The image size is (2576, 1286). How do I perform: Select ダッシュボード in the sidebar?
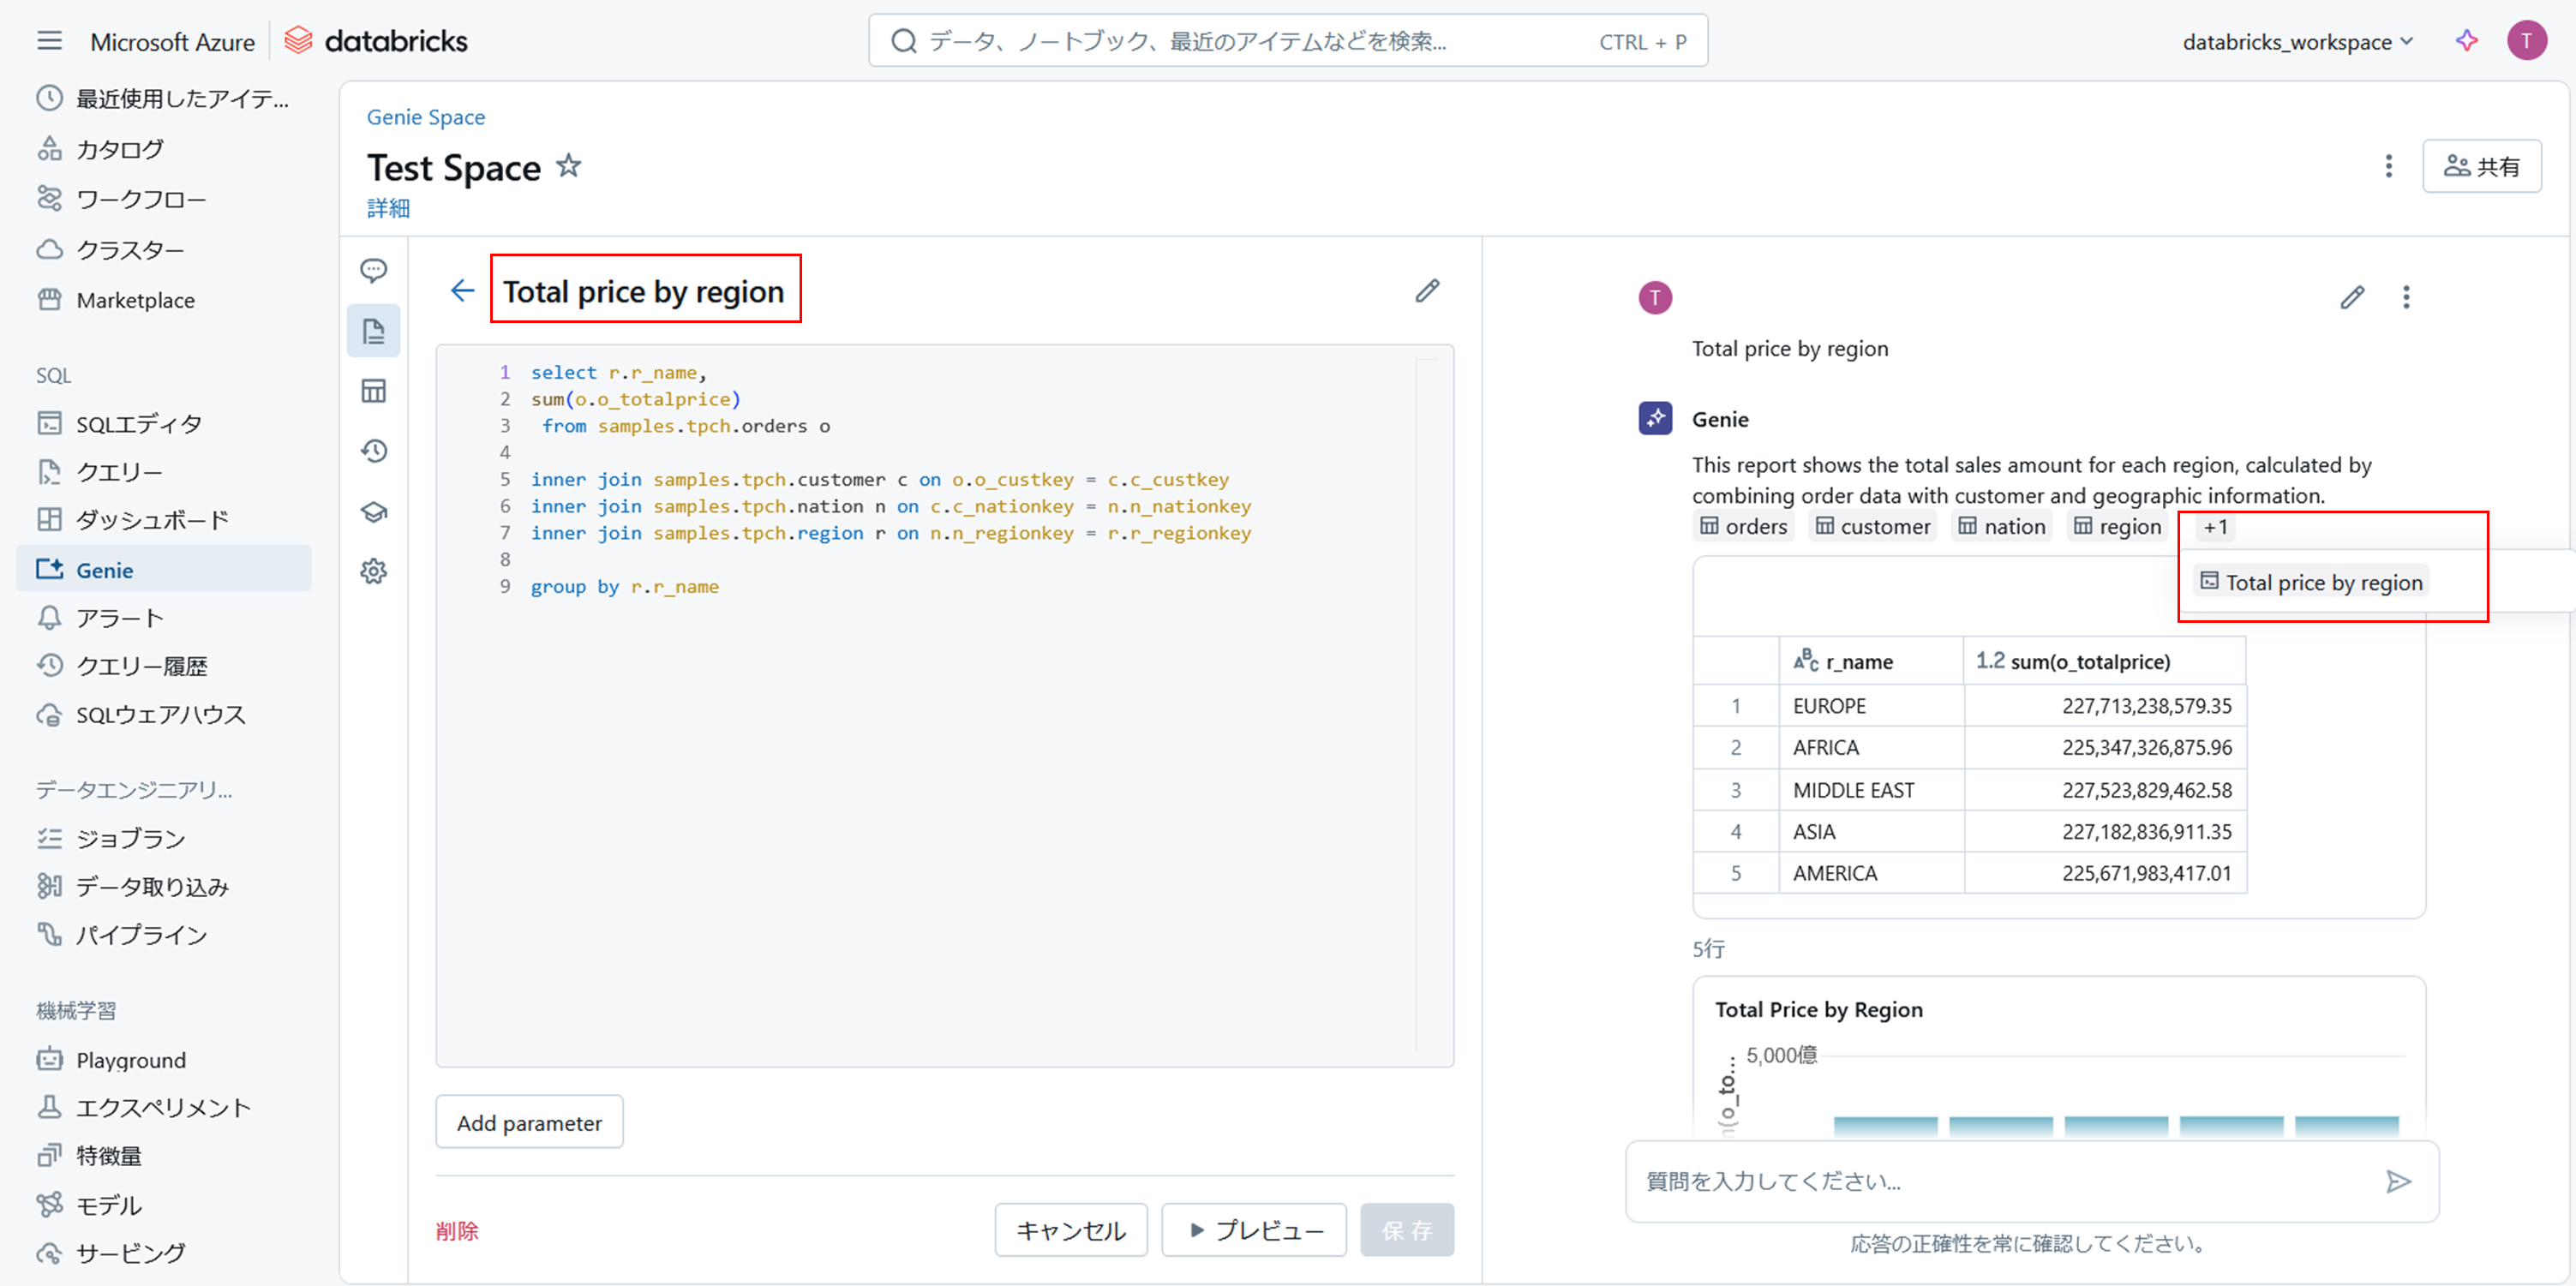click(x=152, y=520)
